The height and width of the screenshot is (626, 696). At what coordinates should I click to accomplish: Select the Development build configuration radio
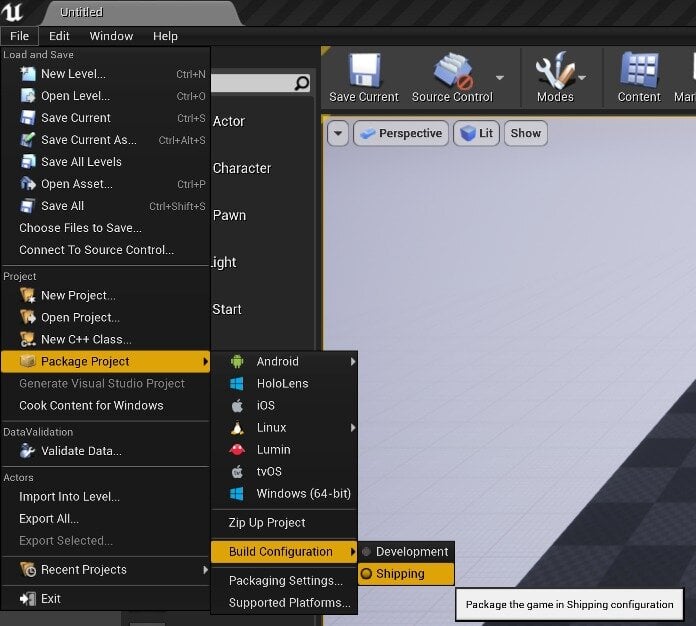[366, 552]
